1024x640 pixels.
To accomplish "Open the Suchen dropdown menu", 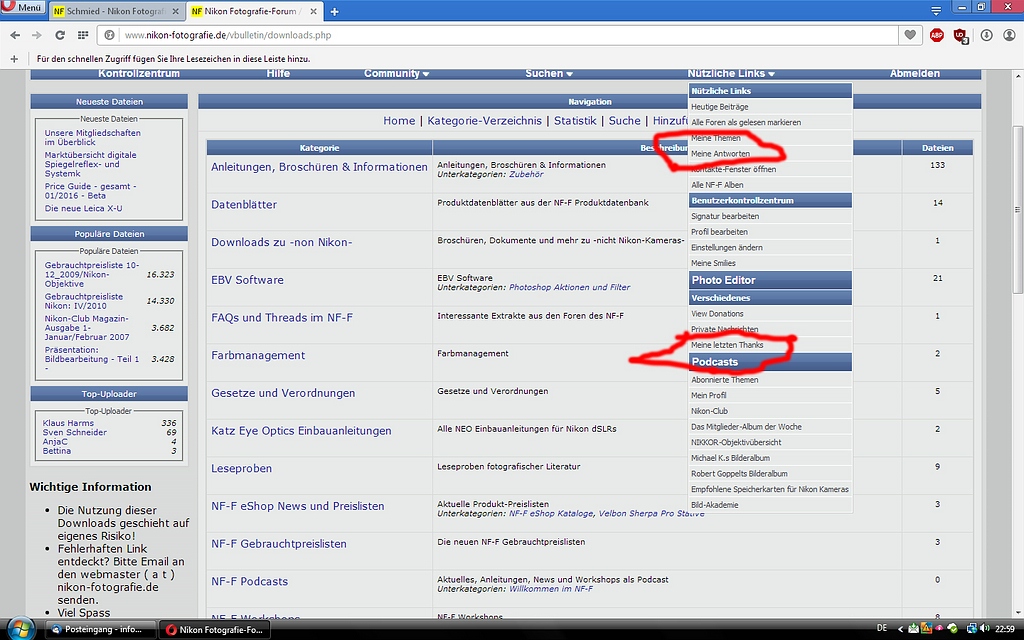I will pyautogui.click(x=549, y=73).
